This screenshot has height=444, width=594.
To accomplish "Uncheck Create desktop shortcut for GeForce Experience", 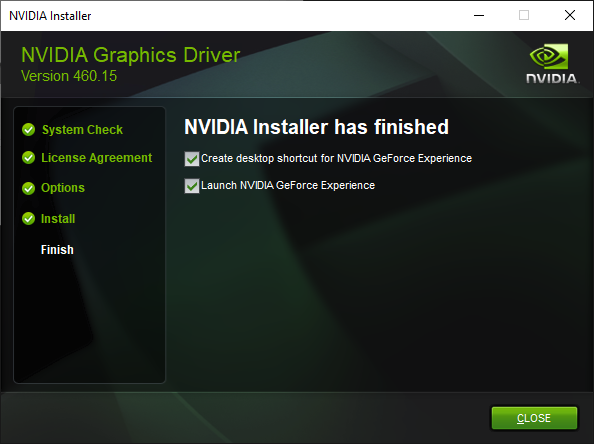I will (192, 159).
